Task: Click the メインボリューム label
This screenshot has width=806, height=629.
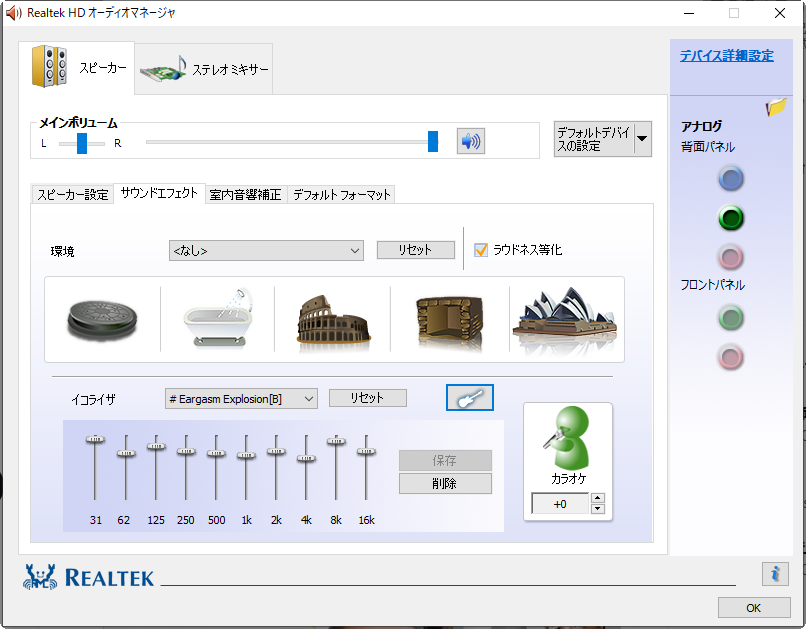Action: pyautogui.click(x=78, y=123)
